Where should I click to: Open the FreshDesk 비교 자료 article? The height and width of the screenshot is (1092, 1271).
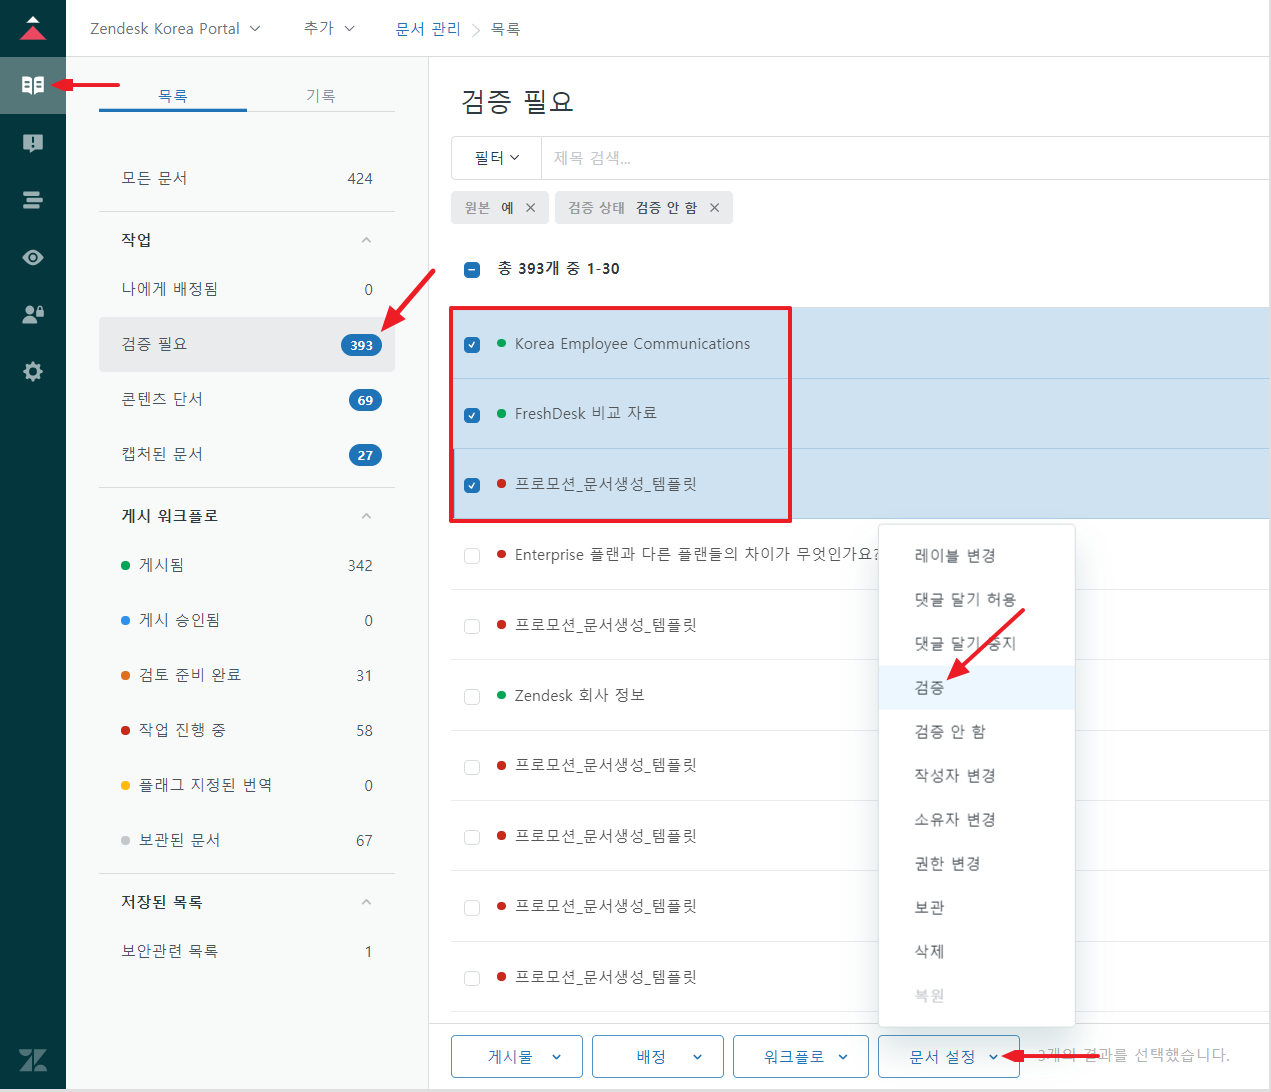point(586,414)
